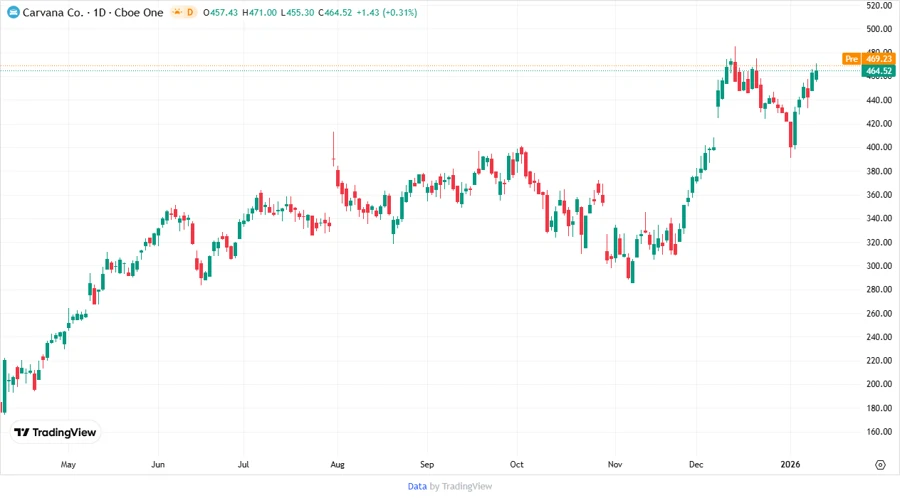Click the Carvana Co. symbol logo icon

pyautogui.click(x=13, y=12)
